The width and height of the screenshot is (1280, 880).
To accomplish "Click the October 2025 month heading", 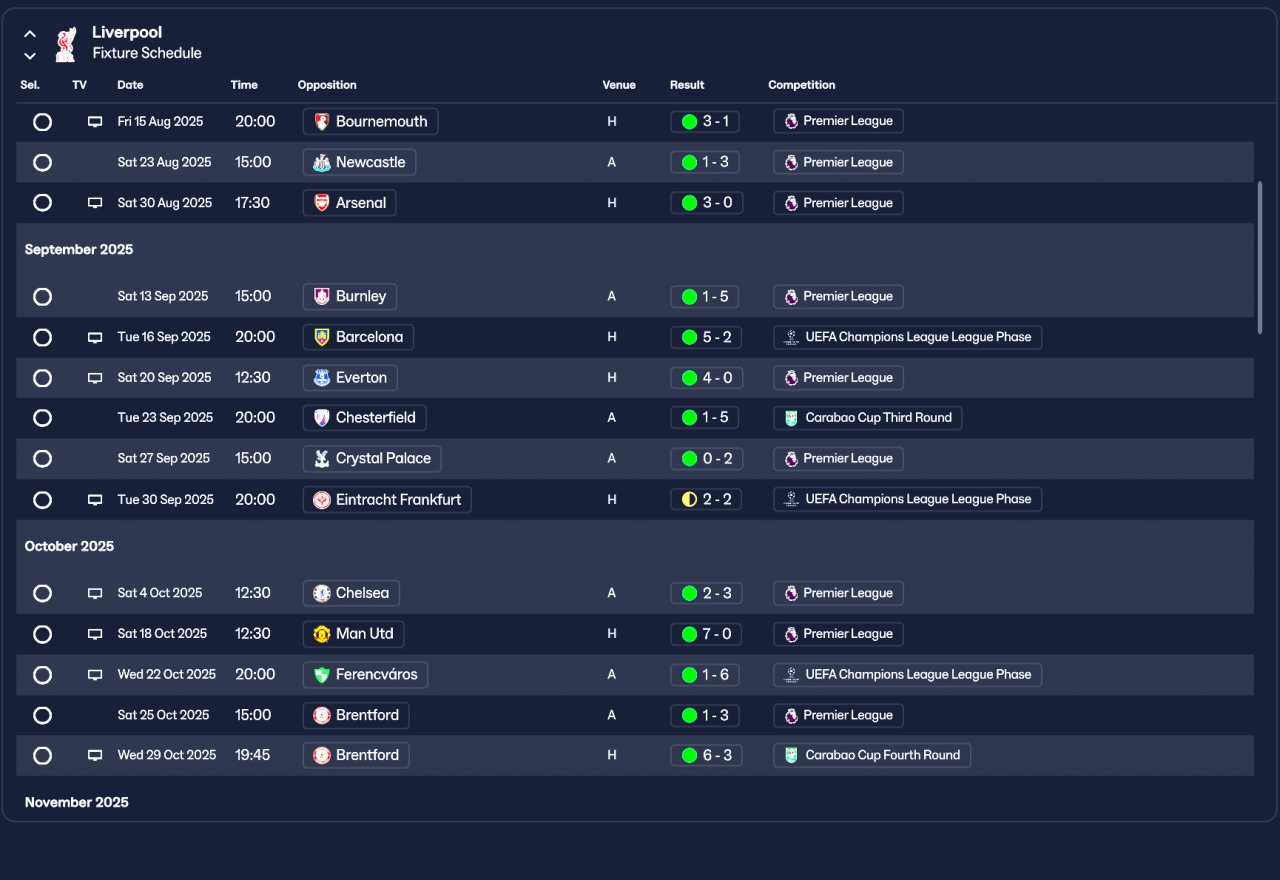I will pyautogui.click(x=70, y=547).
